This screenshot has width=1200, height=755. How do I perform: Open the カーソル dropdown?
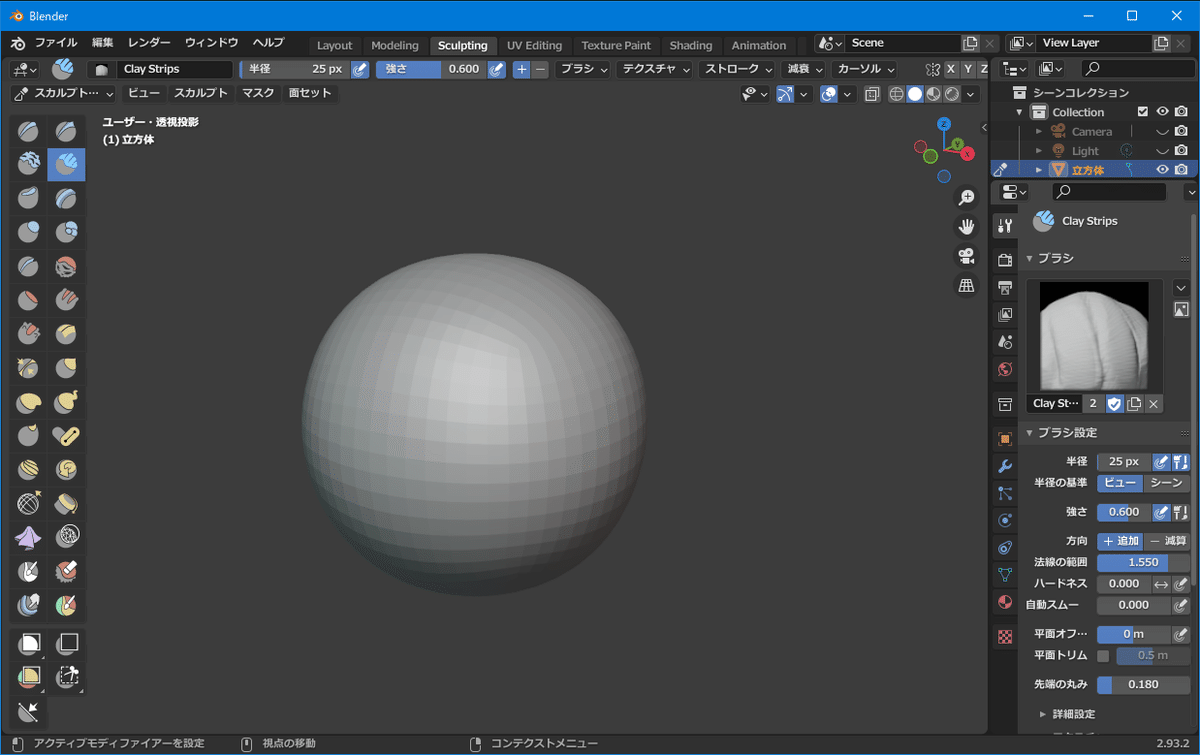coord(864,69)
